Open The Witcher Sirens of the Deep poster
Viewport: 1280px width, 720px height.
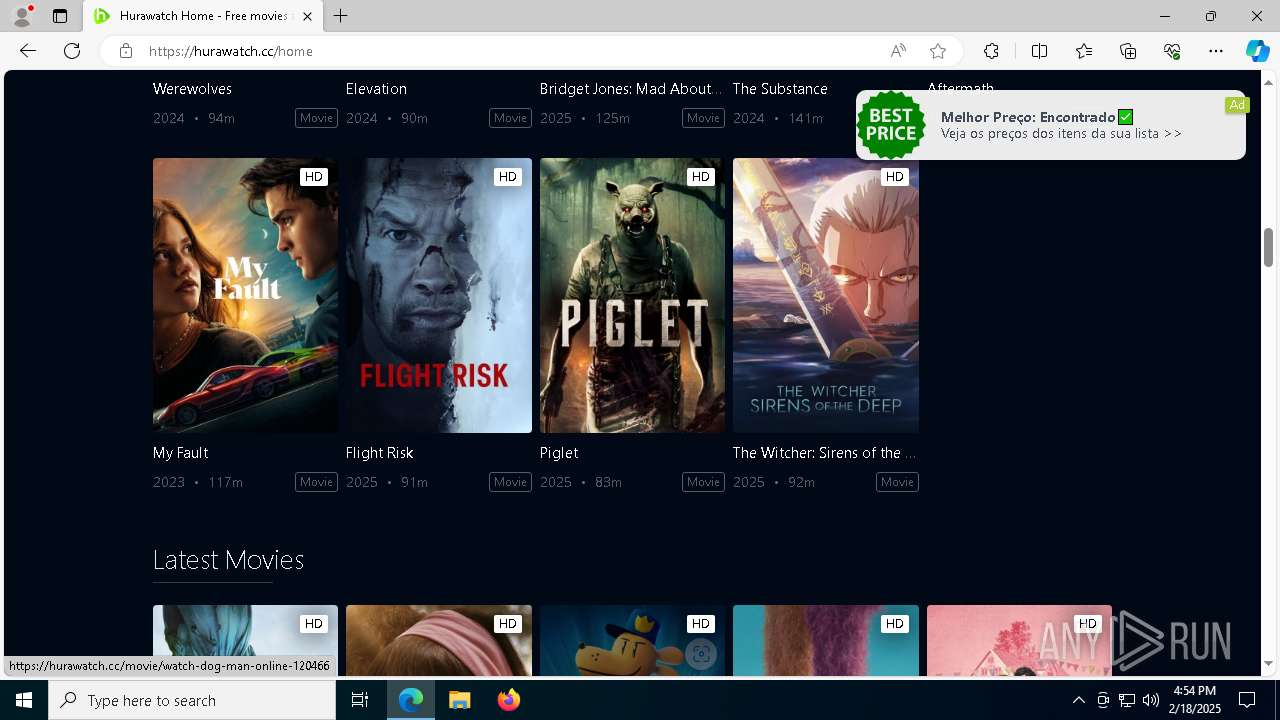(x=826, y=295)
